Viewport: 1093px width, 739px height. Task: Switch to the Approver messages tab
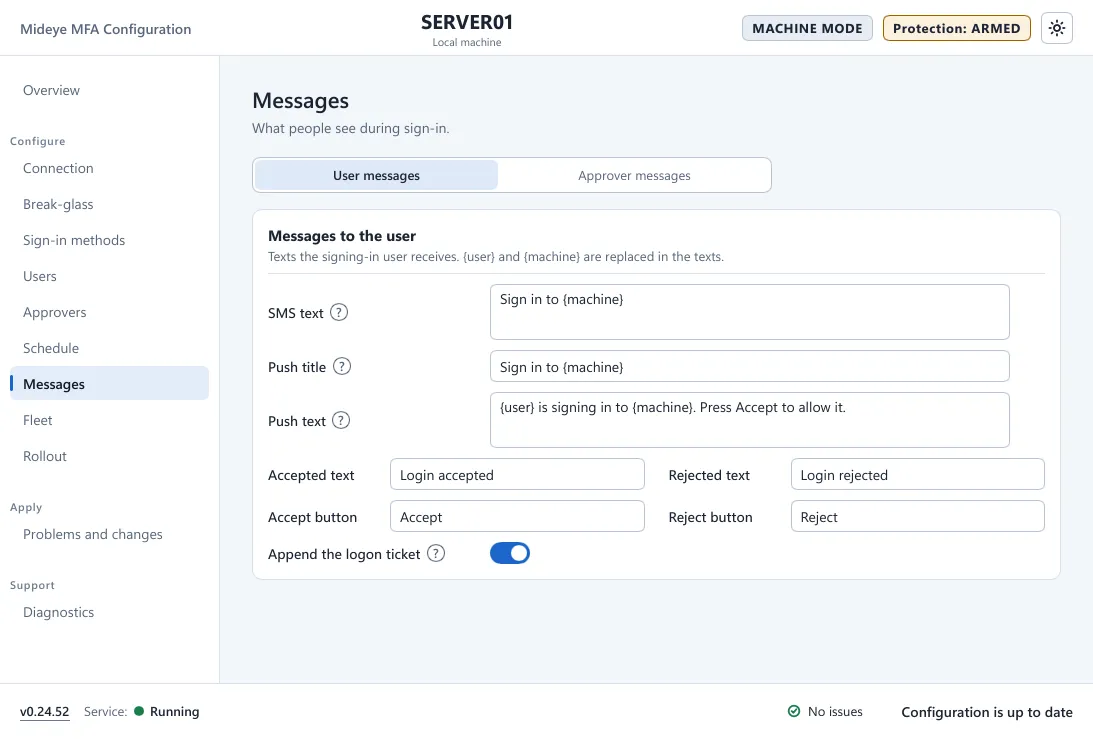[x=634, y=175]
